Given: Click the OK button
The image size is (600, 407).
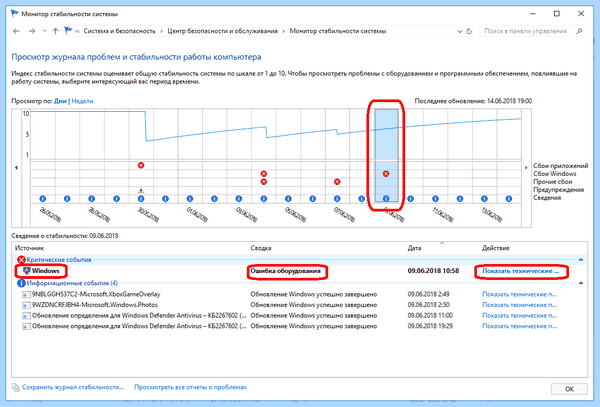Looking at the screenshot, I should pyautogui.click(x=569, y=389).
